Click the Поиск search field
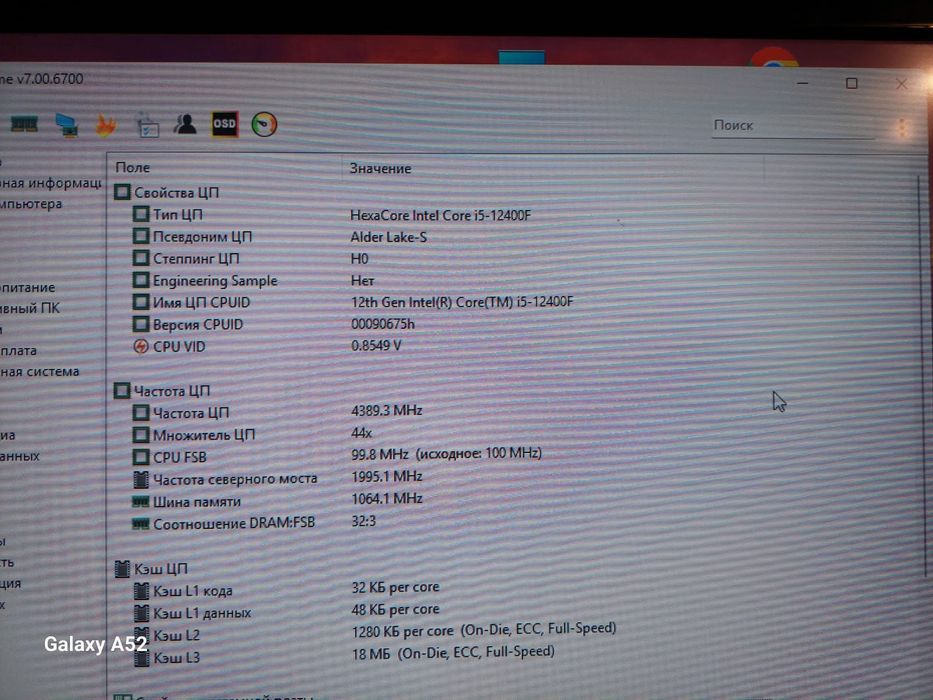The width and height of the screenshot is (933, 700). pos(793,126)
